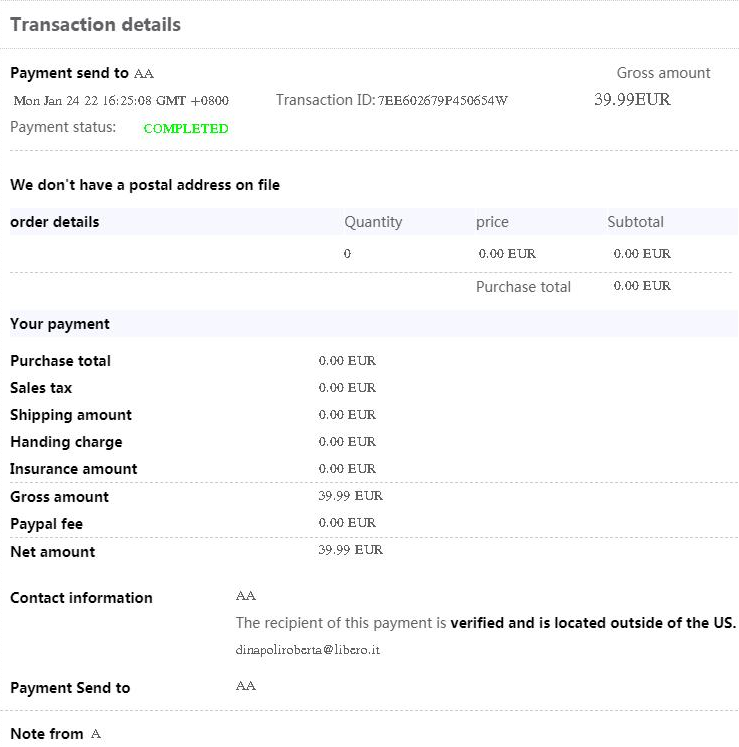The height and width of the screenshot is (747, 739).
Task: Click the Your payment section header
Action: tap(60, 324)
